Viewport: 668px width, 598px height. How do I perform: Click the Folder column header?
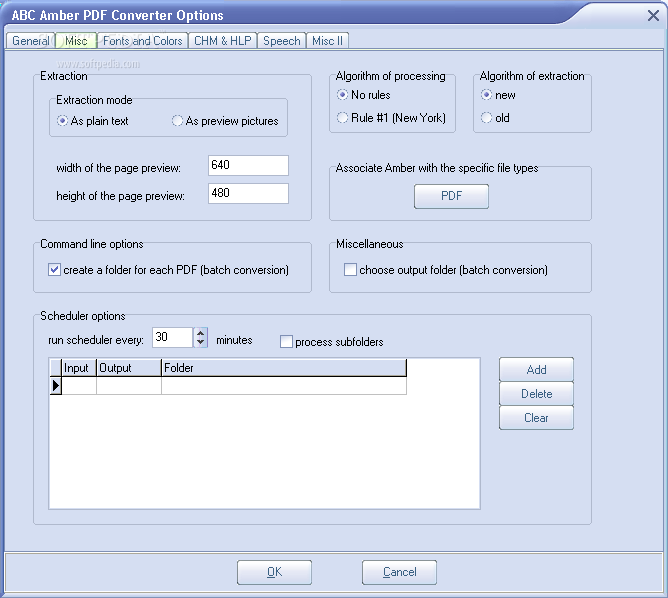(x=284, y=368)
